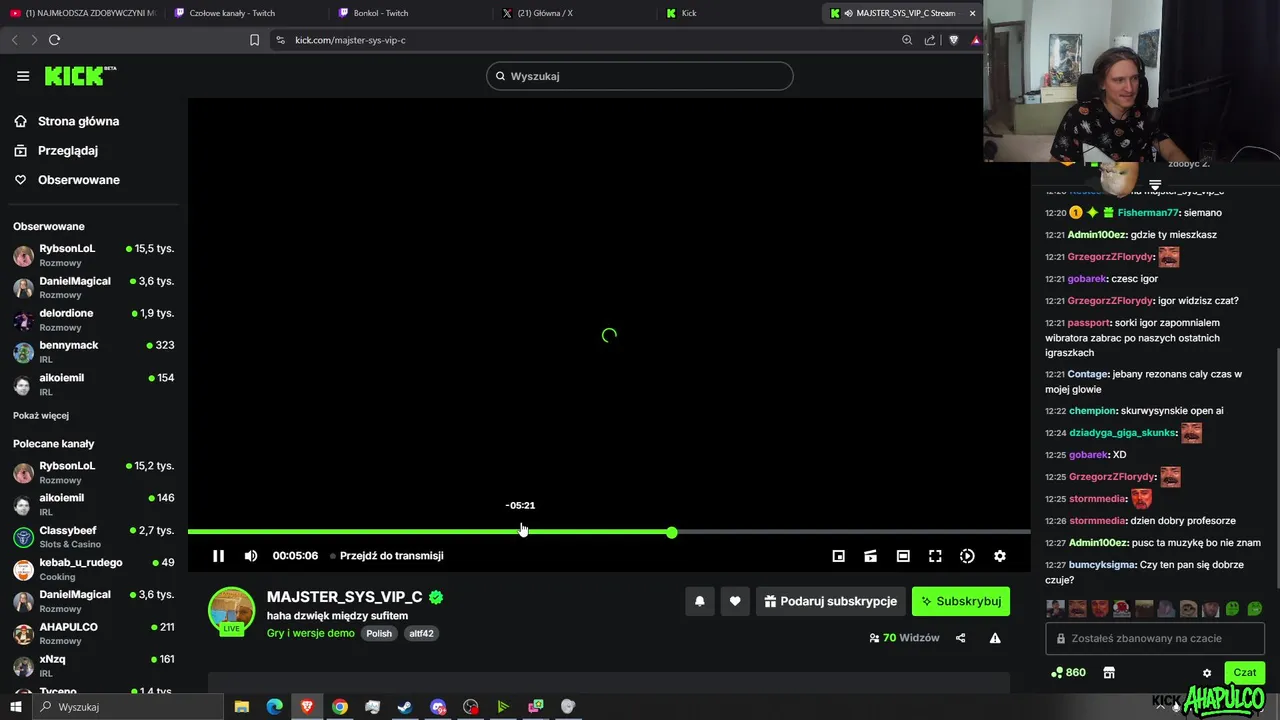Click the Windows taskbar search box

click(x=128, y=707)
